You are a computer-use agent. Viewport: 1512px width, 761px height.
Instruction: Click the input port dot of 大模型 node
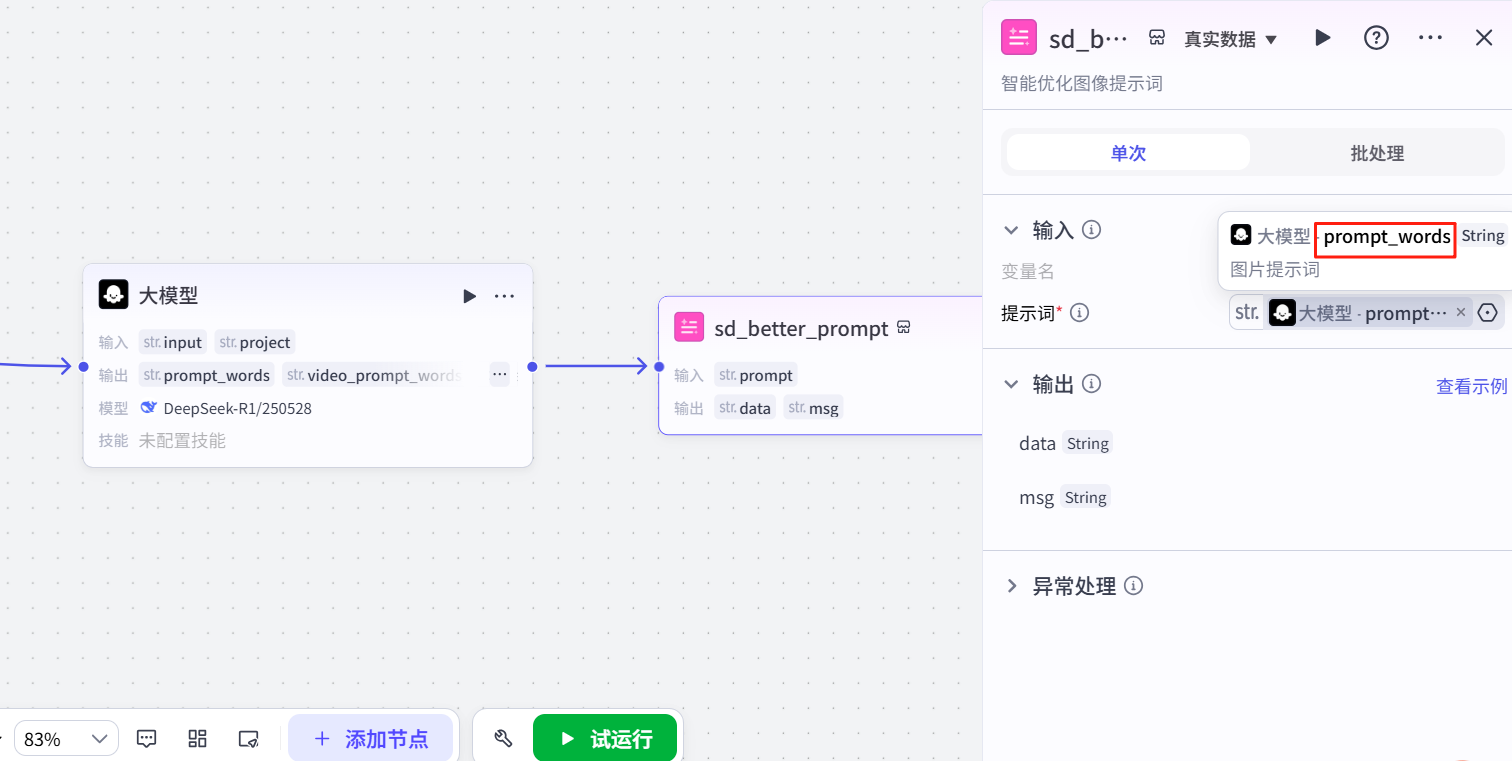[83, 367]
